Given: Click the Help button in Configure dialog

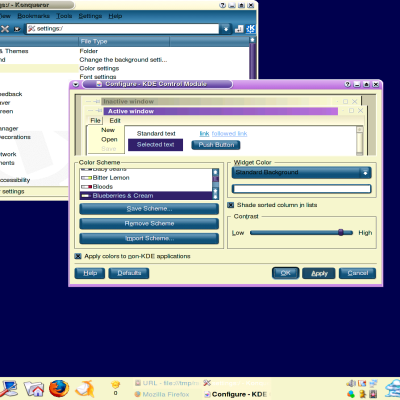Looking at the screenshot, I should pyautogui.click(x=90, y=273).
